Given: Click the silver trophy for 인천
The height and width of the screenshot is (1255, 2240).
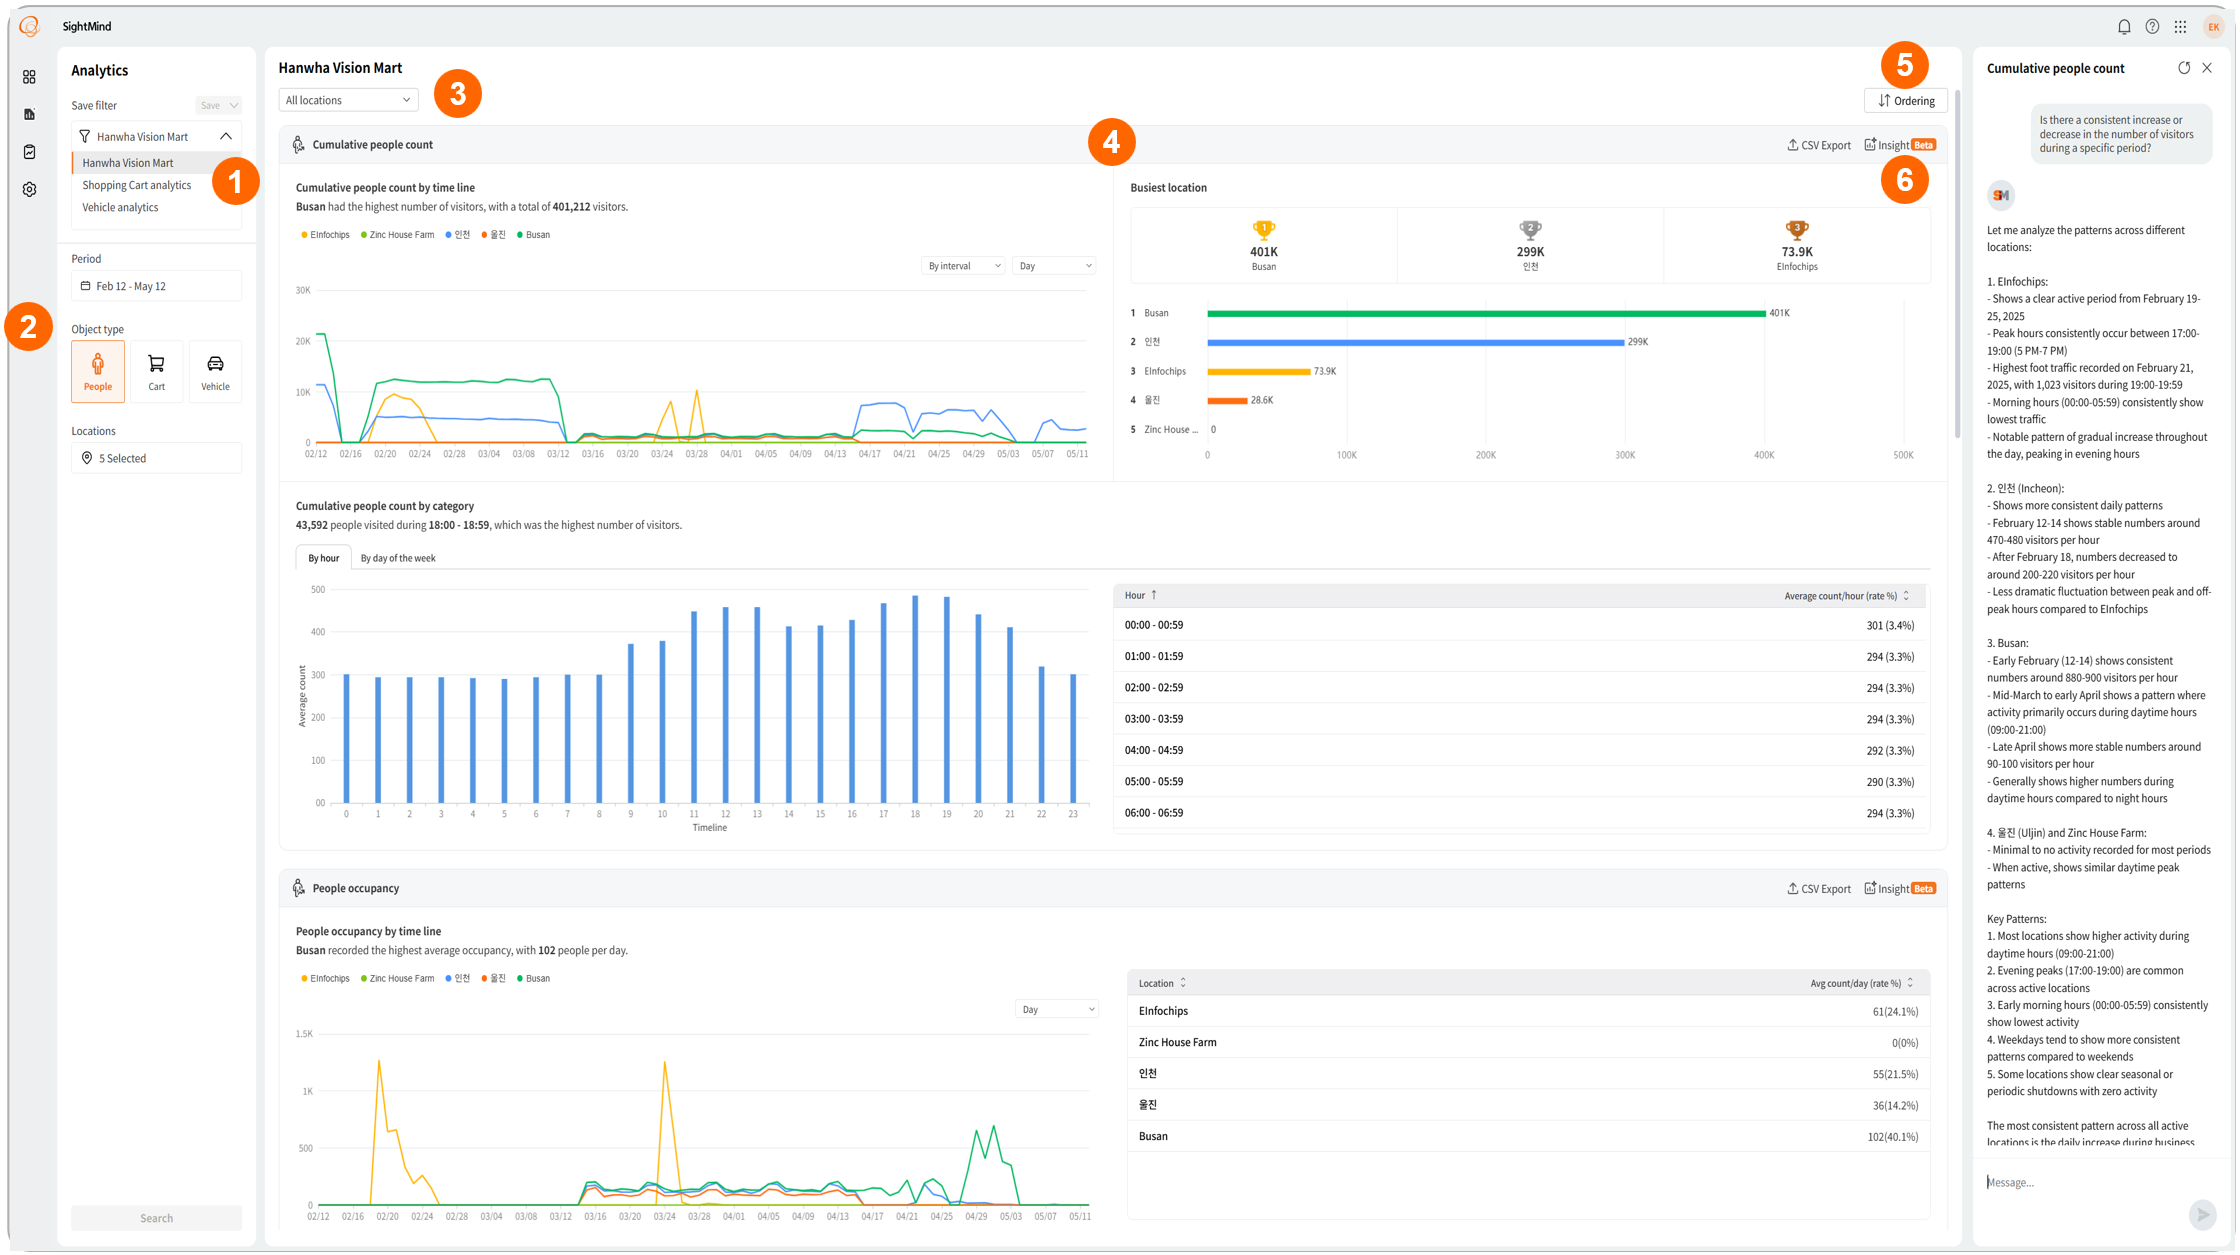Looking at the screenshot, I should tap(1530, 230).
